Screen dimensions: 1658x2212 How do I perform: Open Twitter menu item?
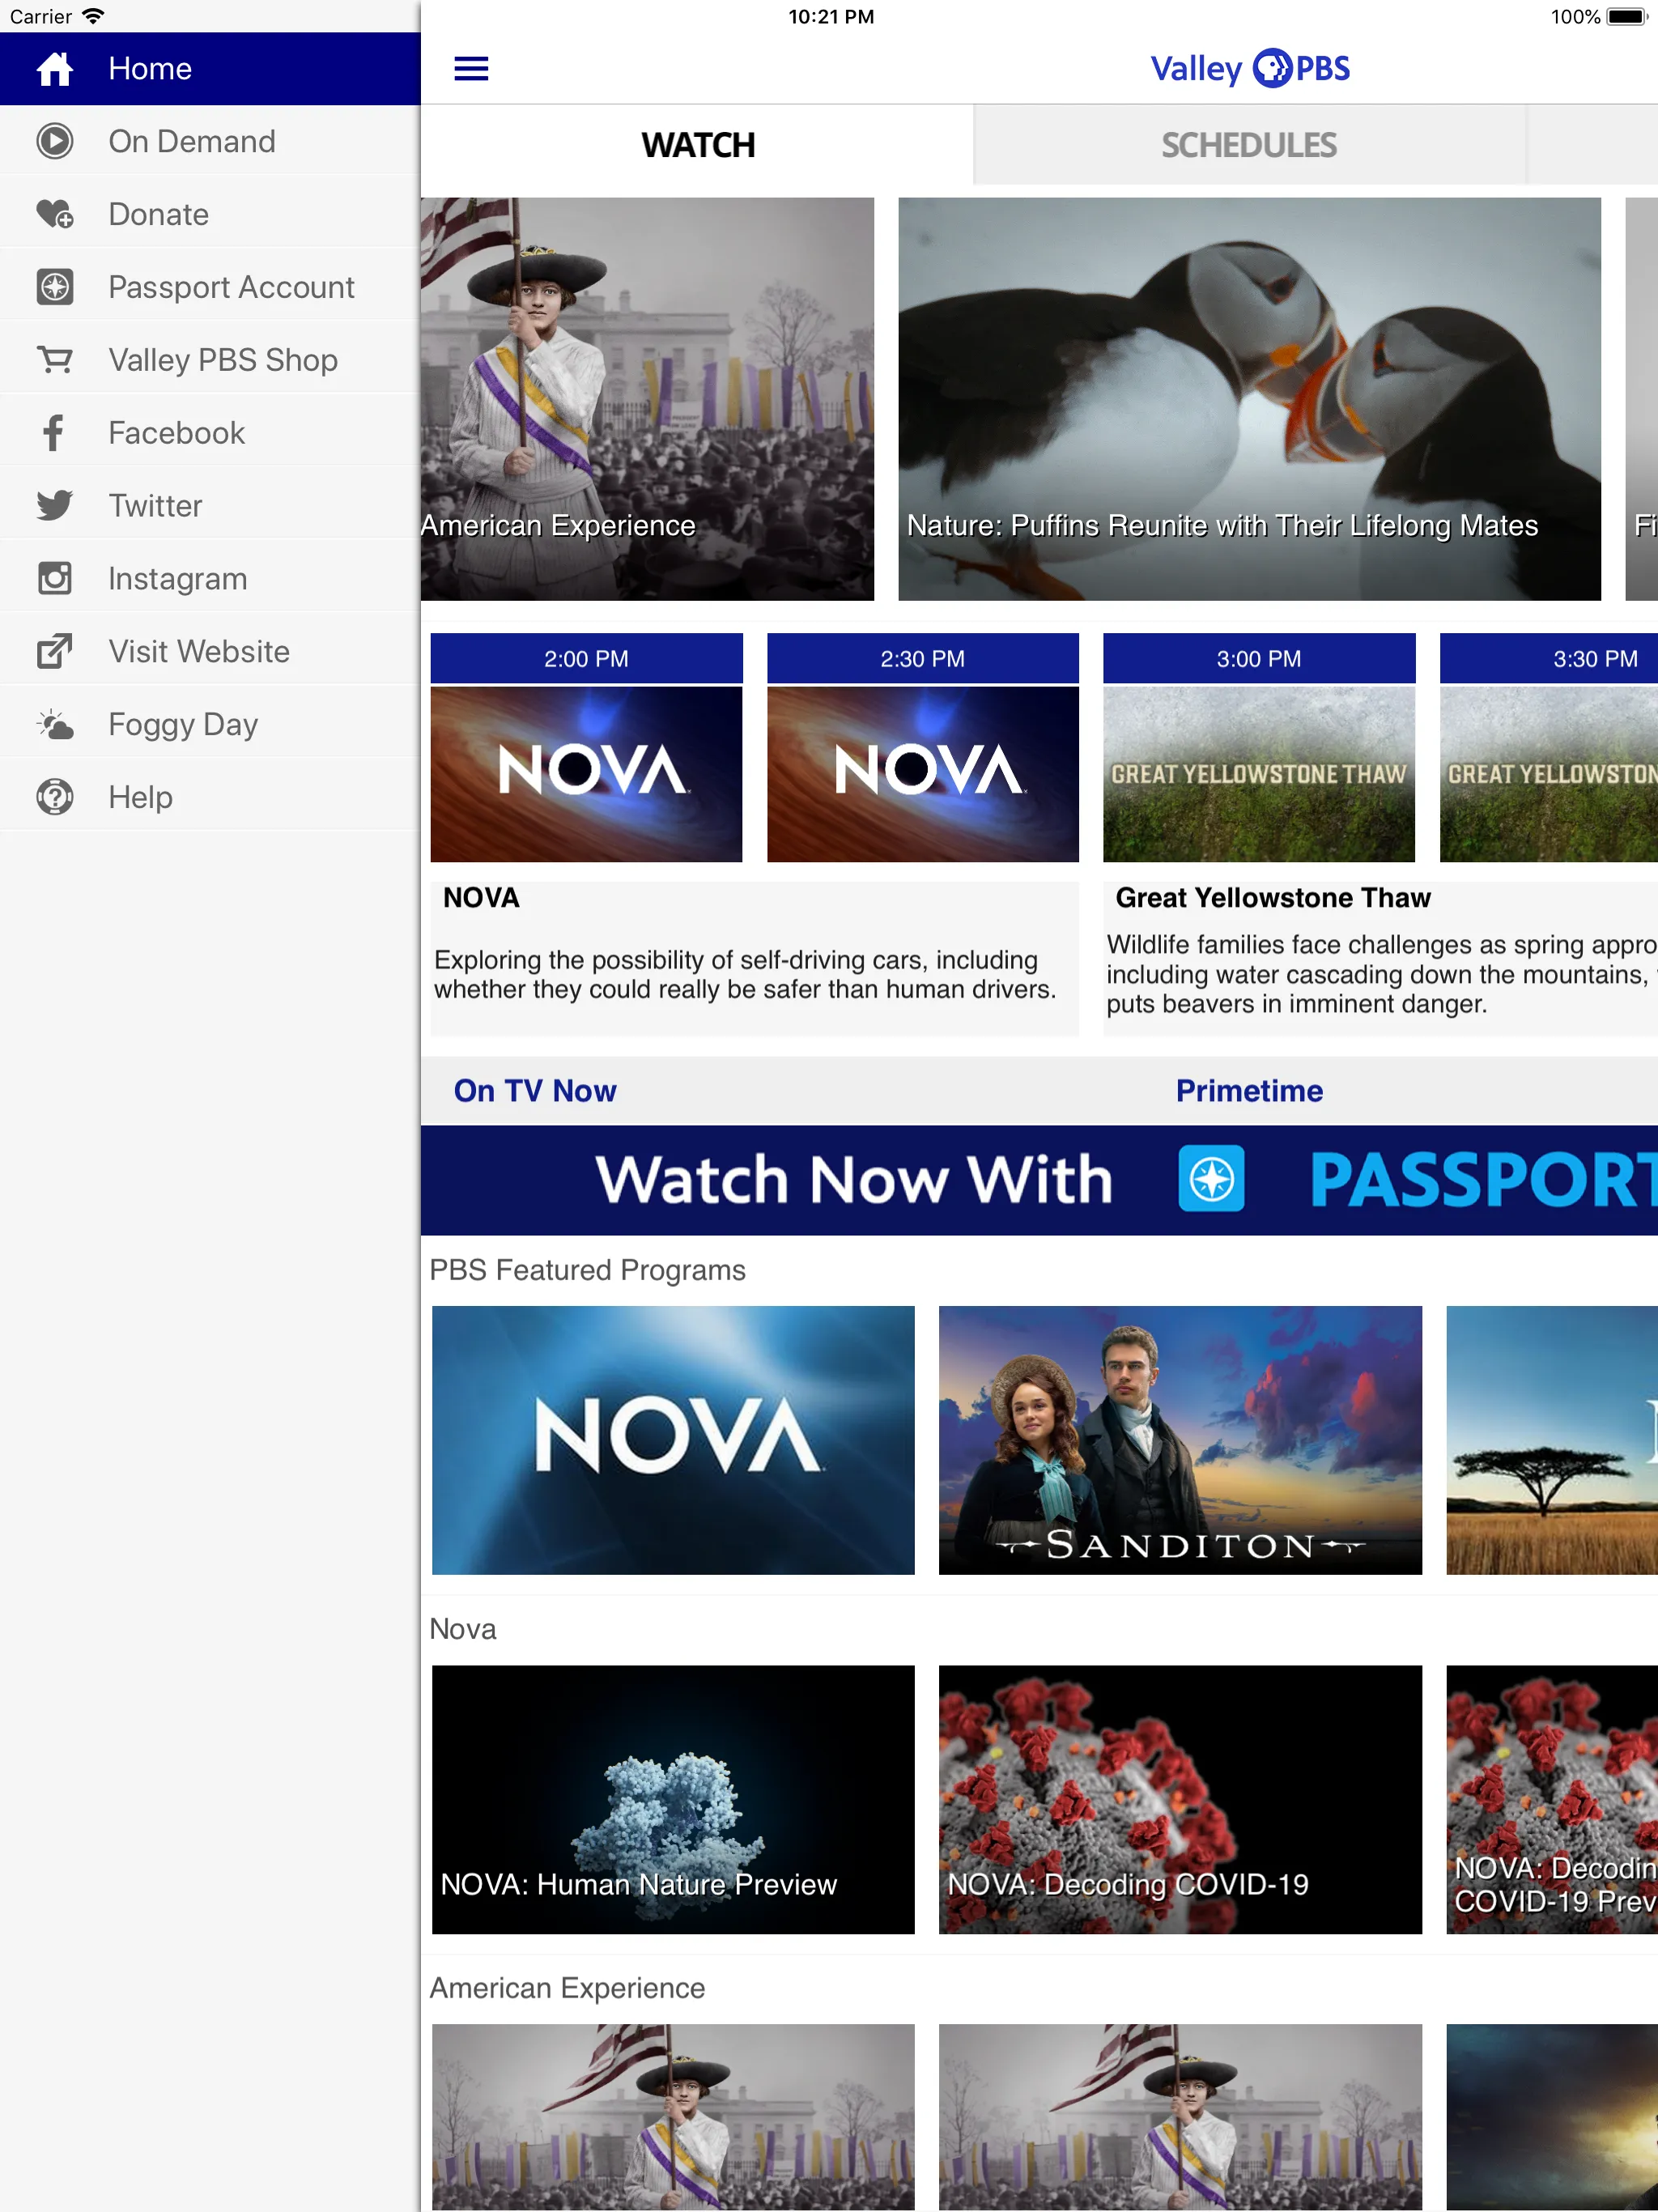[210, 506]
